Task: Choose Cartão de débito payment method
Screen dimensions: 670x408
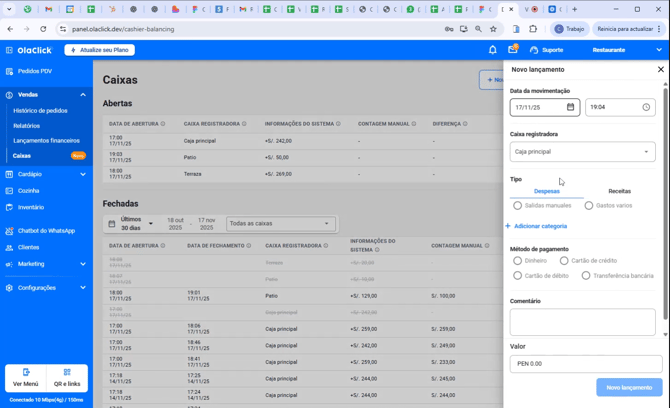Action: [x=517, y=276]
